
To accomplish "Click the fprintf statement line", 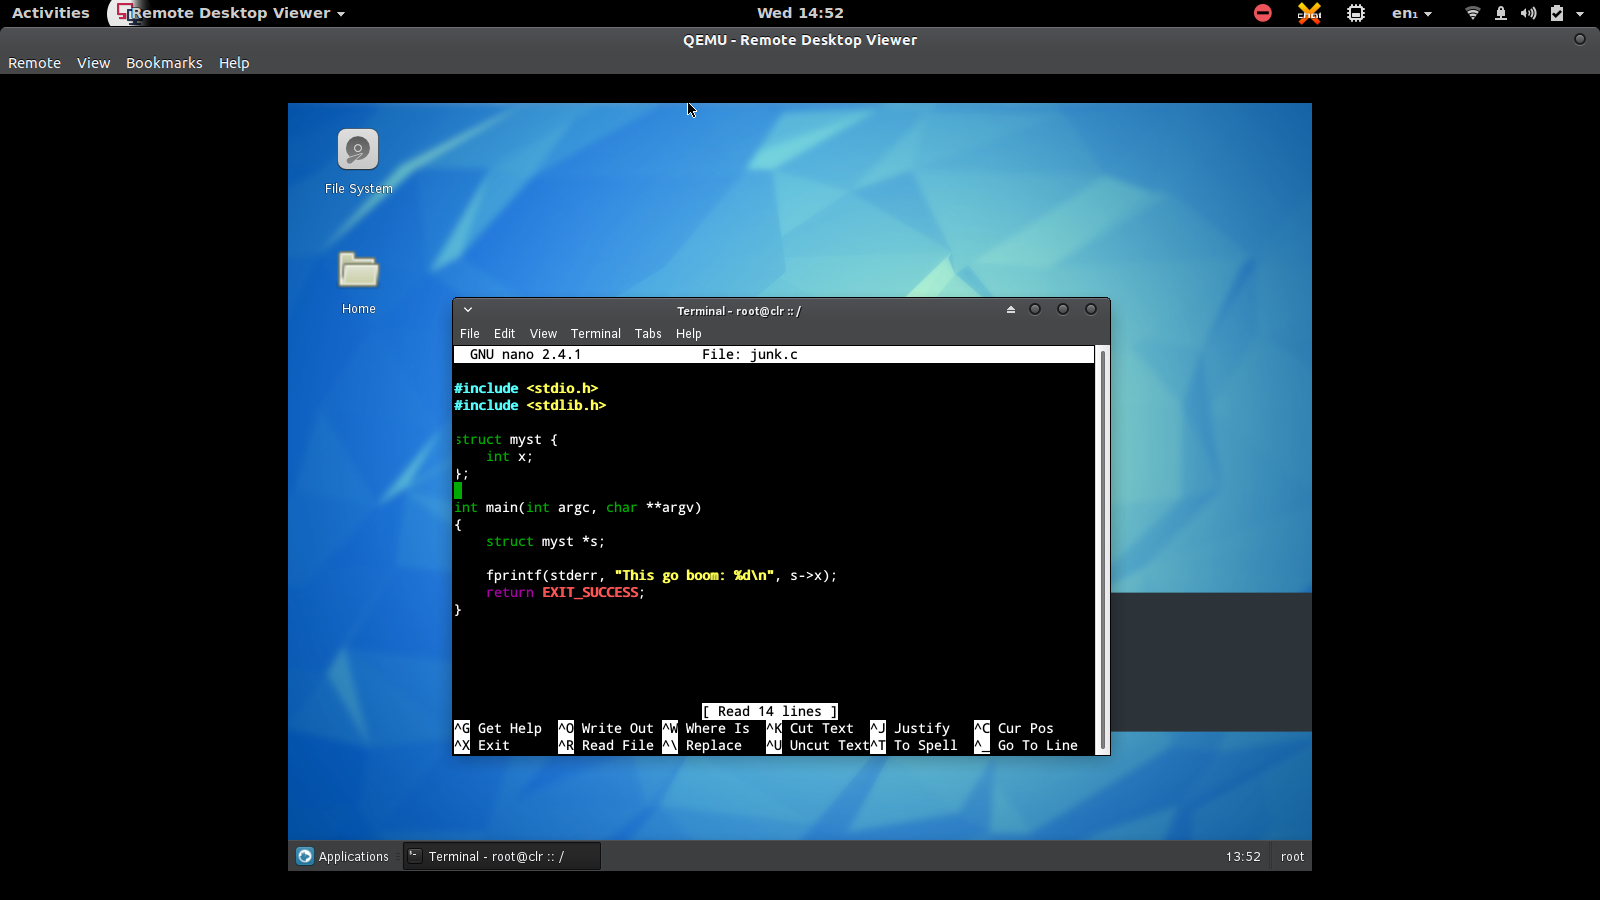I will point(661,576).
